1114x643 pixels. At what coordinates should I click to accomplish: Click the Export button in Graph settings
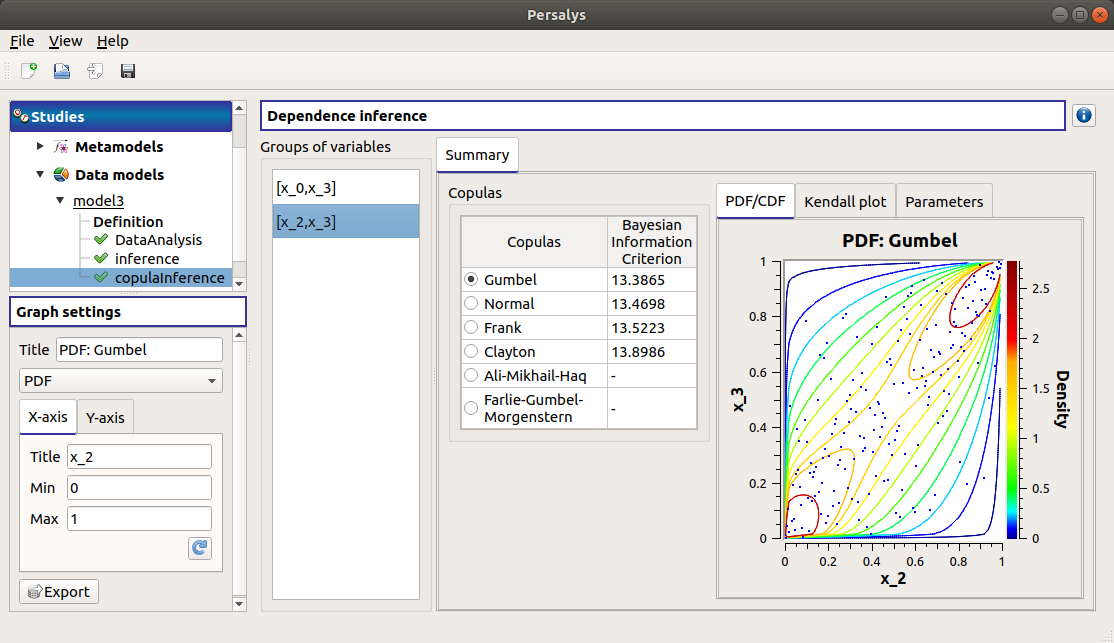(x=58, y=591)
